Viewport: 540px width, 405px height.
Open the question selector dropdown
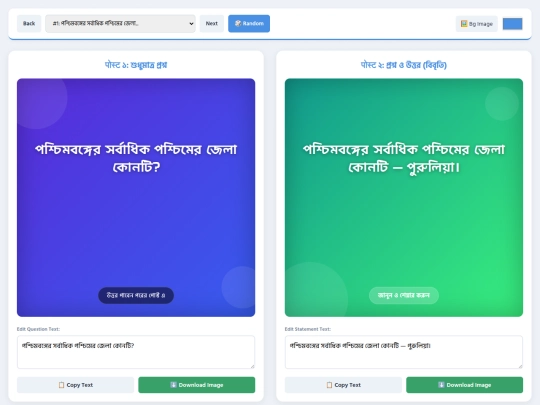[x=120, y=23]
